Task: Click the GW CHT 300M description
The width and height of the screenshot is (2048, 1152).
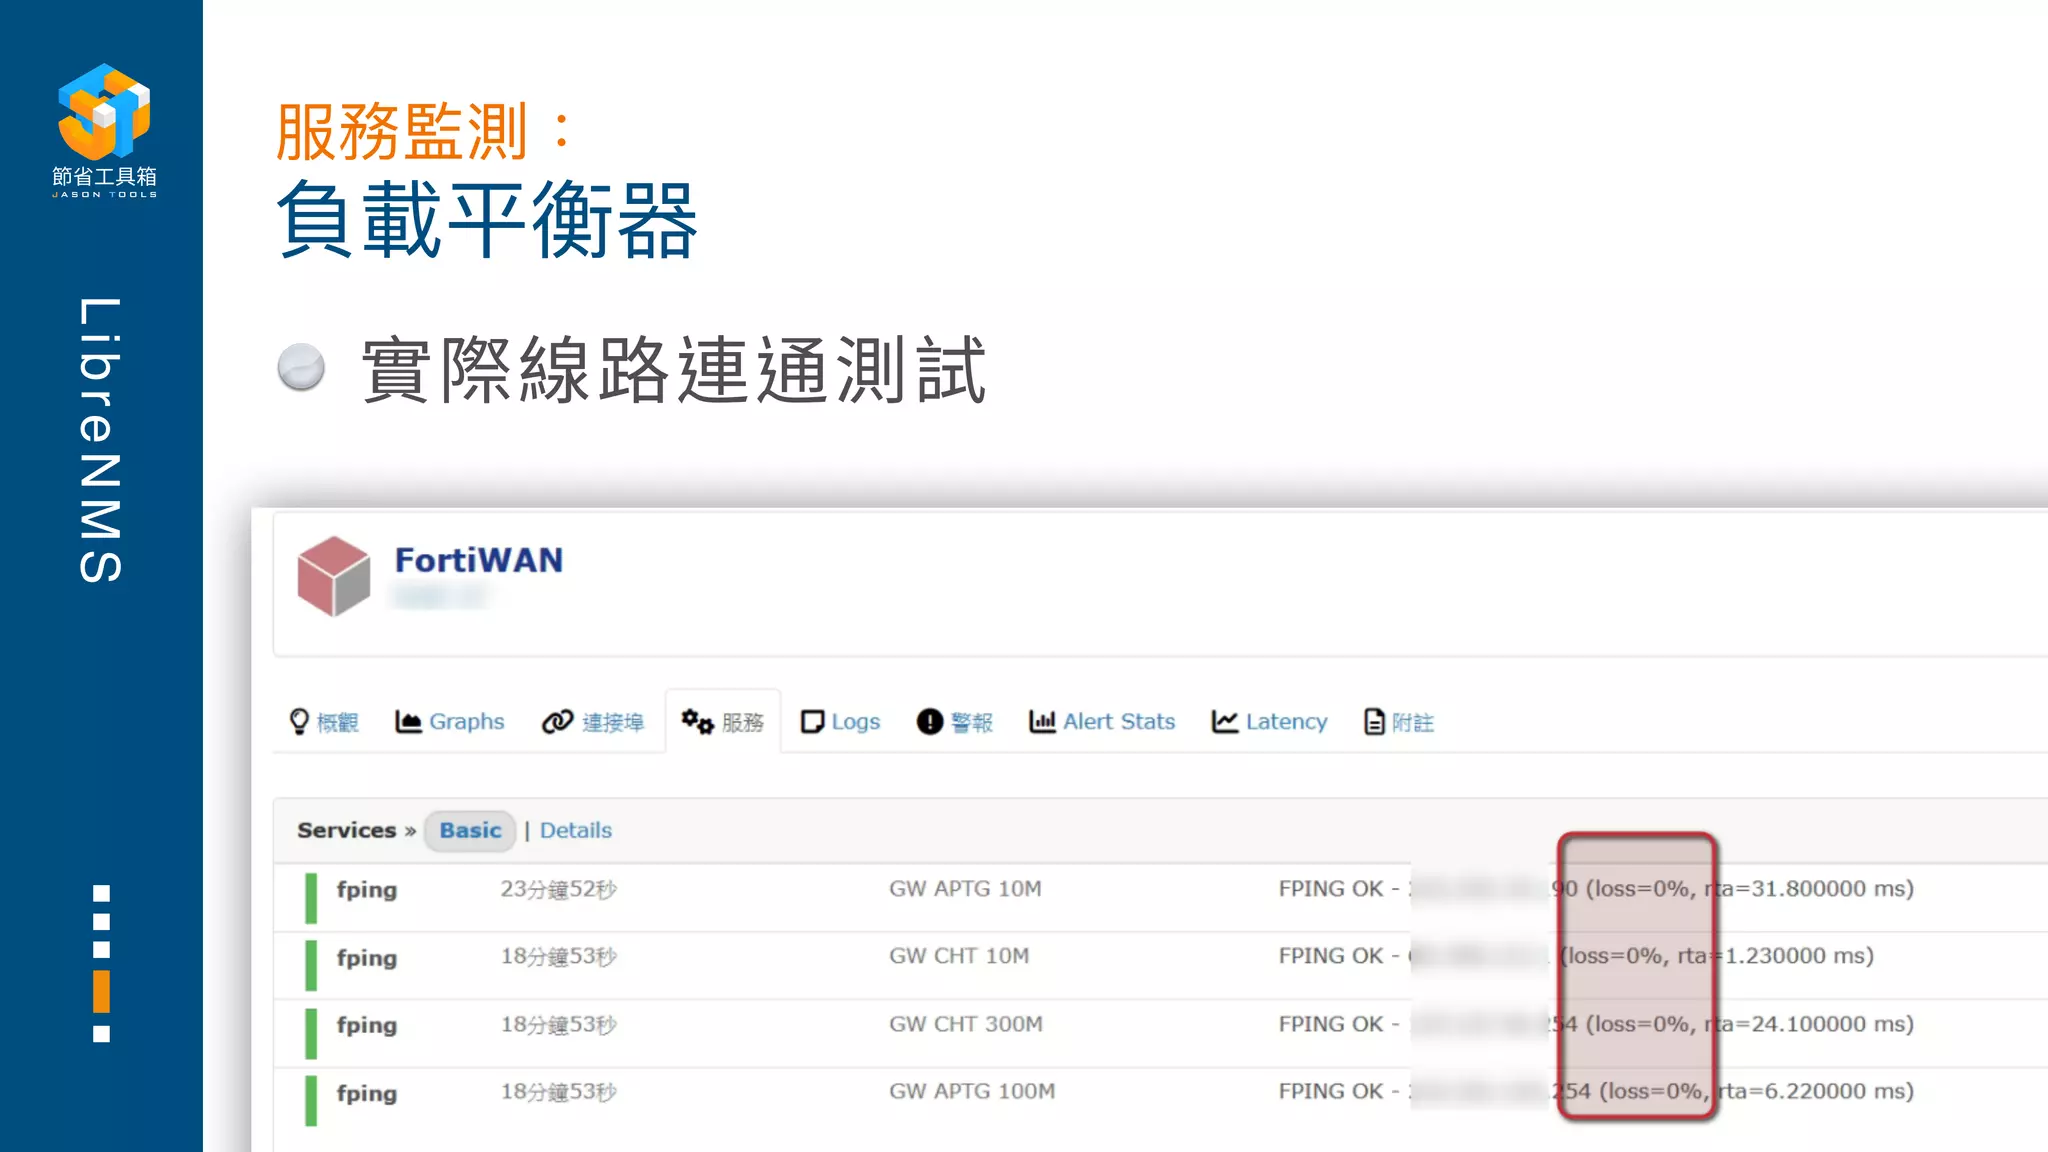Action: (966, 1023)
